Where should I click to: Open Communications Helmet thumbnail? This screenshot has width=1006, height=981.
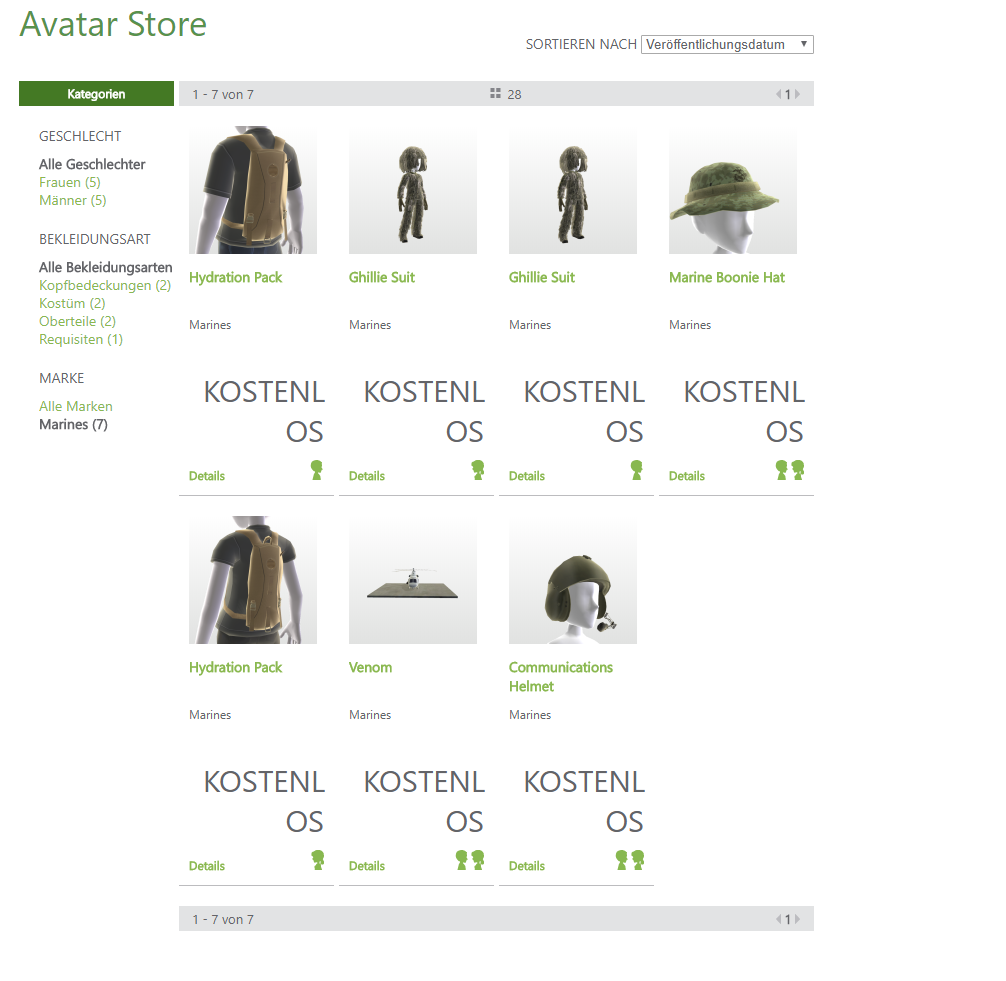pyautogui.click(x=573, y=580)
